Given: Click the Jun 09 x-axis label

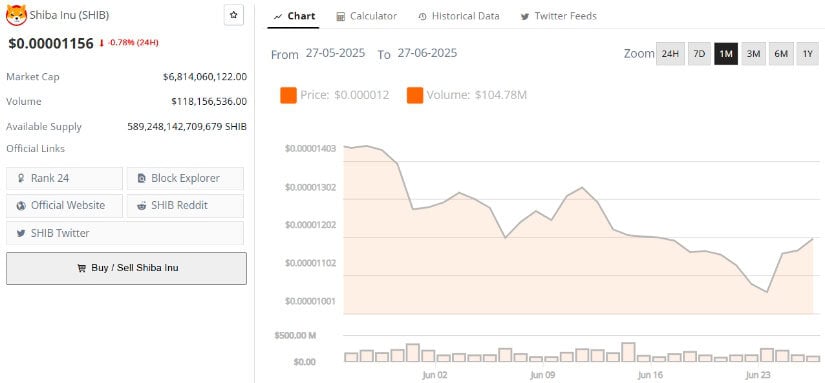Looking at the screenshot, I should coord(542,375).
